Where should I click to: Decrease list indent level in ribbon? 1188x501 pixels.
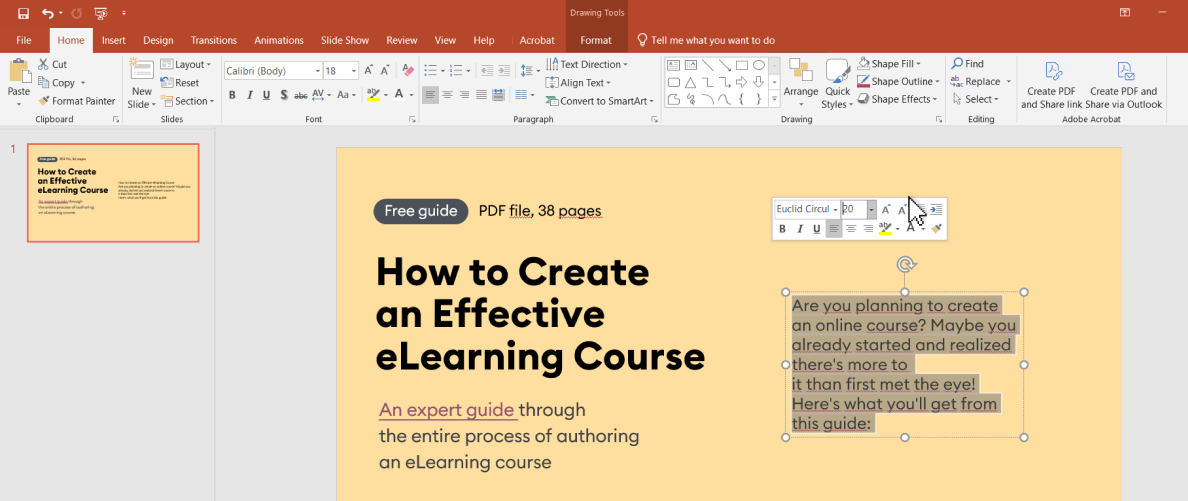tap(486, 70)
